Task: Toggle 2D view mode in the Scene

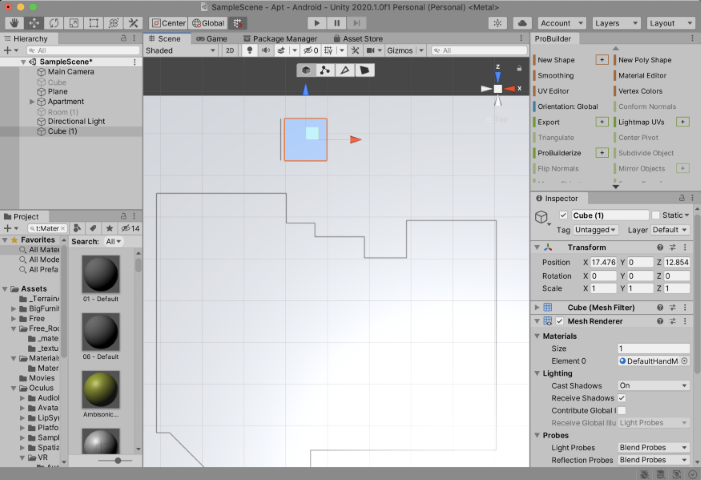Action: point(229,50)
